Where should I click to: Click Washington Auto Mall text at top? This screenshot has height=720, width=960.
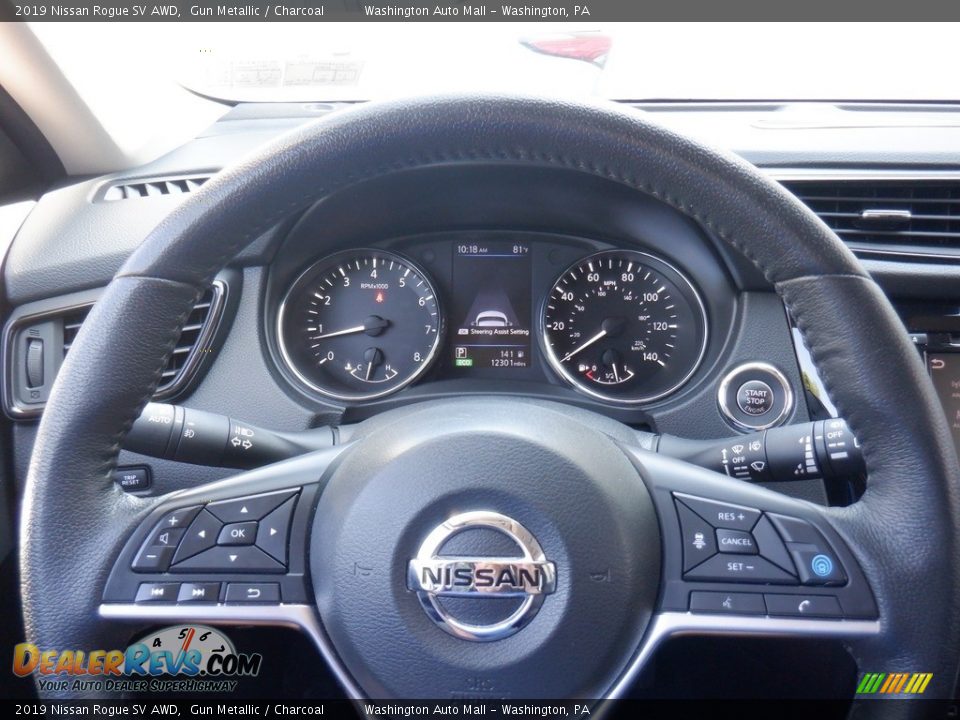coord(425,10)
